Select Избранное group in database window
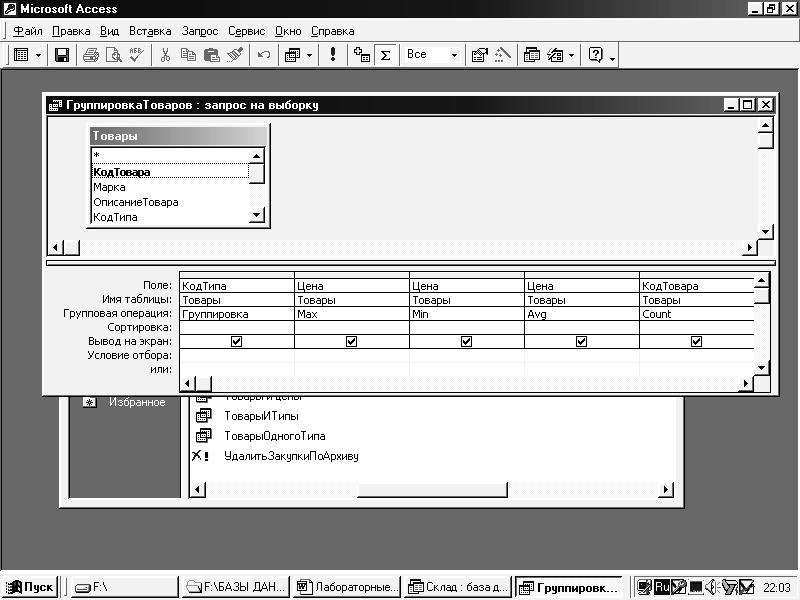This screenshot has width=800, height=600. (x=137, y=403)
